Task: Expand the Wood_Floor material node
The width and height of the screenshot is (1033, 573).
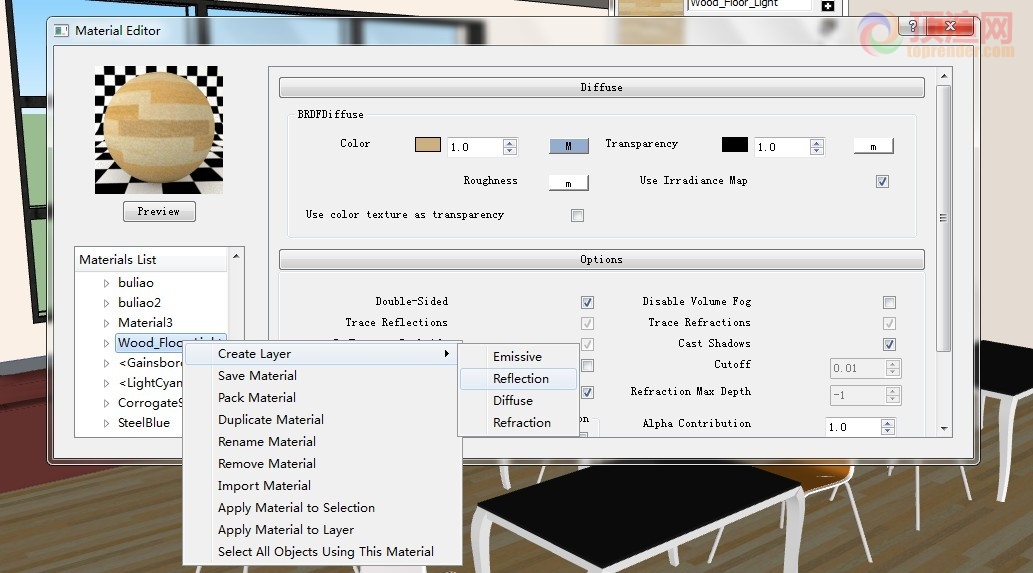Action: pyautogui.click(x=106, y=343)
